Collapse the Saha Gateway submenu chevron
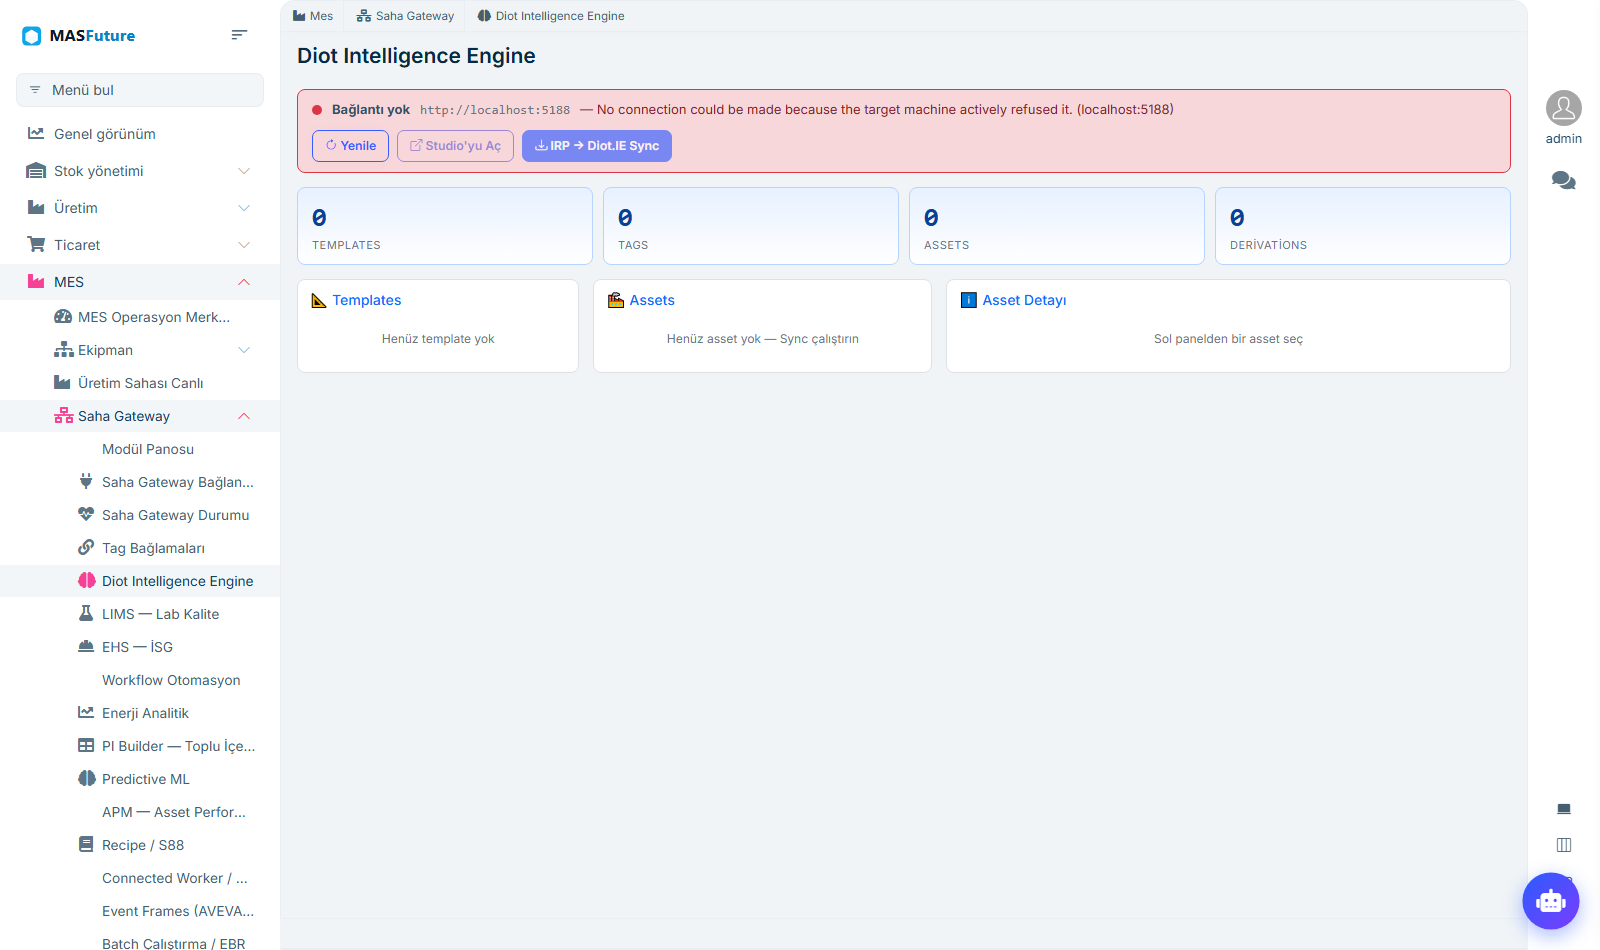The width and height of the screenshot is (1600, 950). click(x=244, y=416)
